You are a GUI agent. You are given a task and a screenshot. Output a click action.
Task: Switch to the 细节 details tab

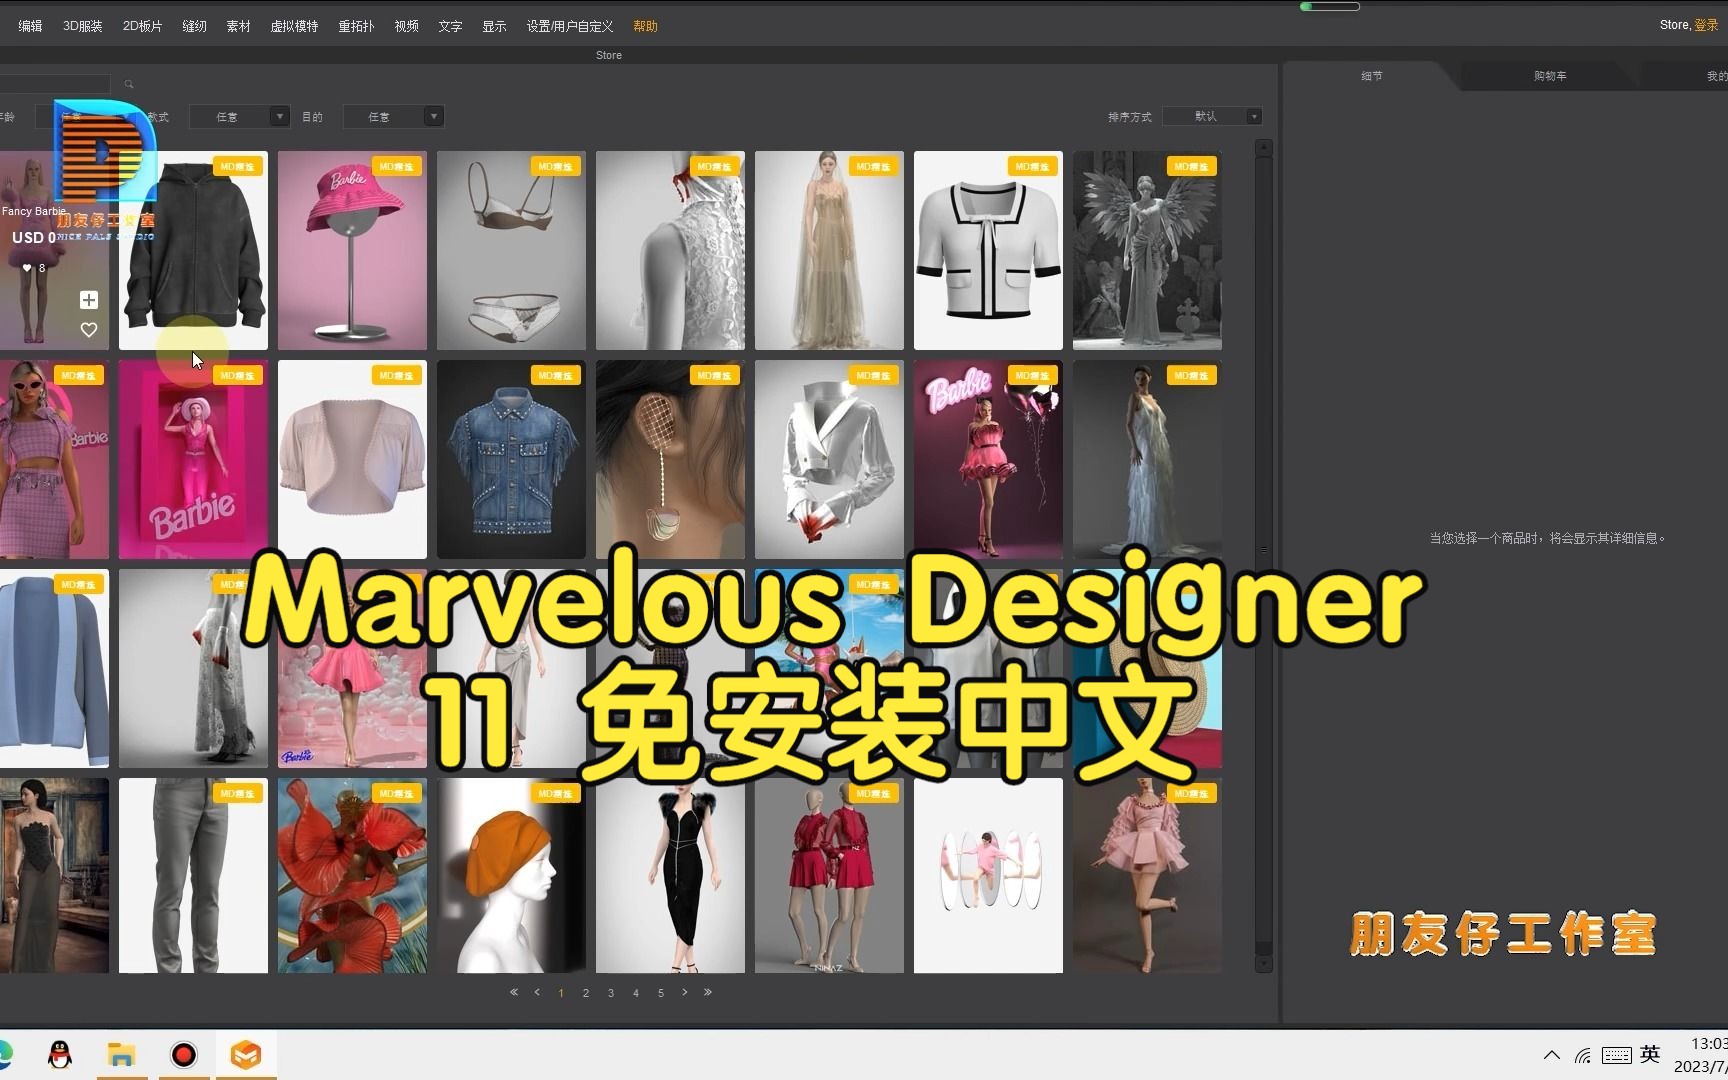click(1371, 76)
